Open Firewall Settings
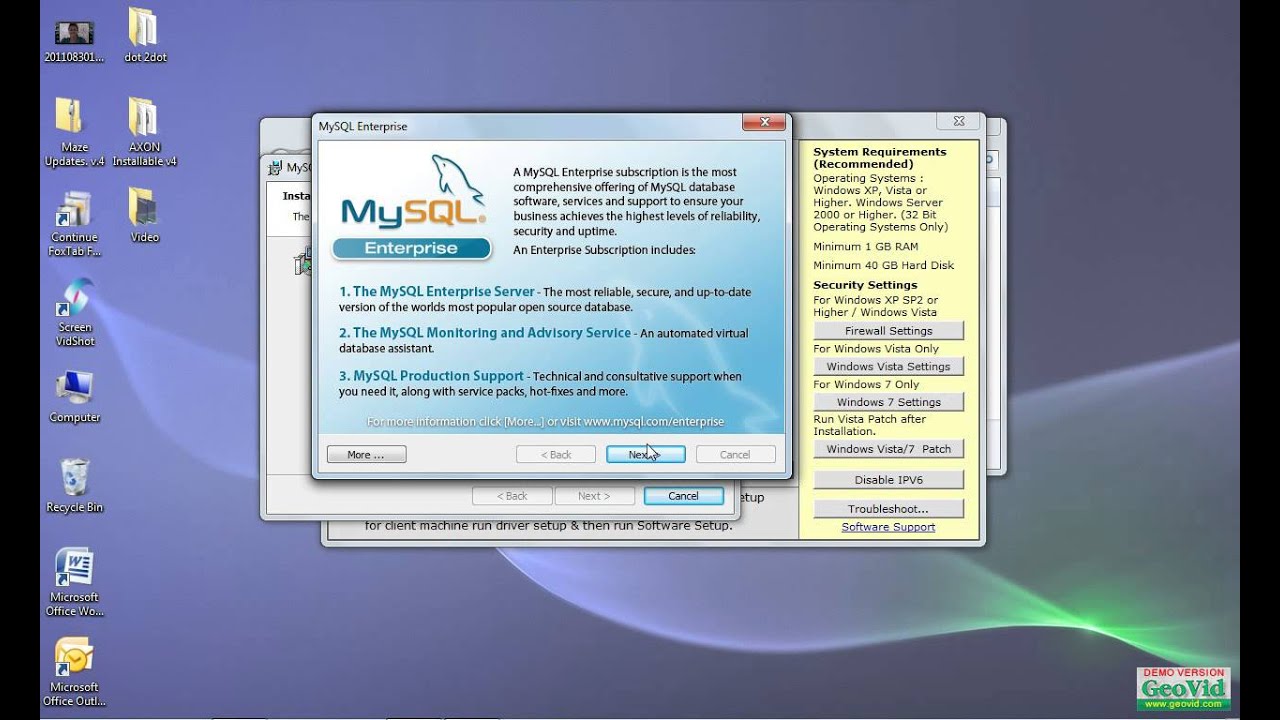Image resolution: width=1280 pixels, height=720 pixels. (x=888, y=331)
